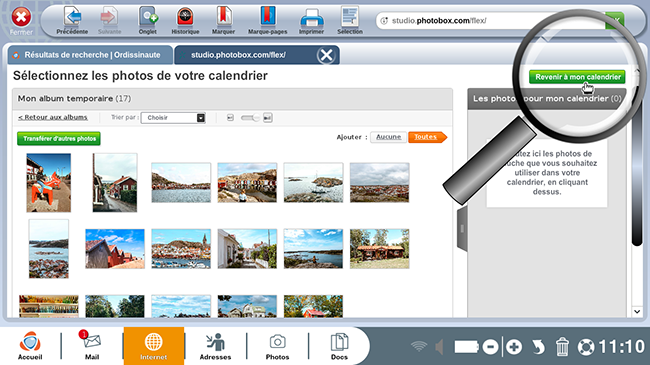Viewport: 650px width, 365px height.
Task: Click Revenir à mon calendrier button
Action: pyautogui.click(x=577, y=77)
